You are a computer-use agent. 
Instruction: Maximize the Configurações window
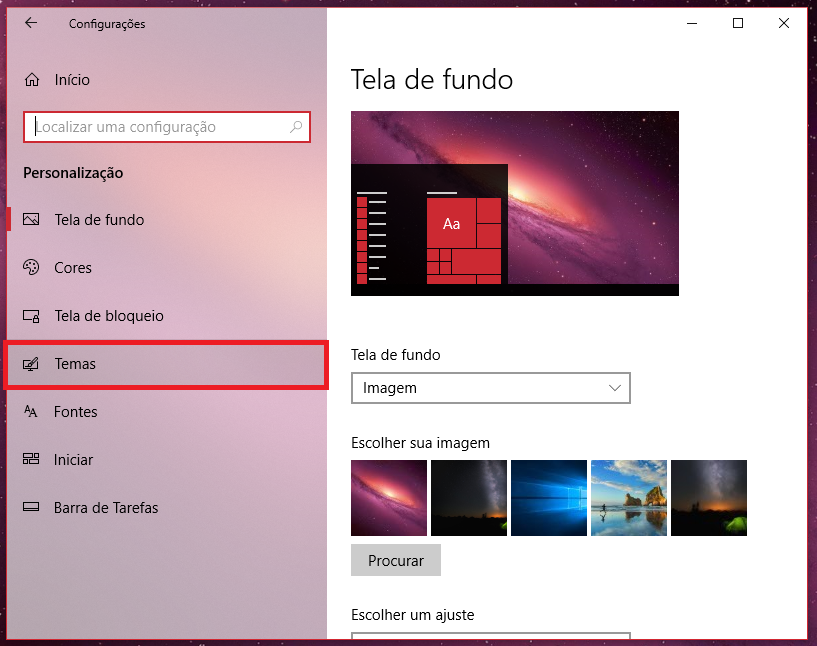tap(738, 23)
